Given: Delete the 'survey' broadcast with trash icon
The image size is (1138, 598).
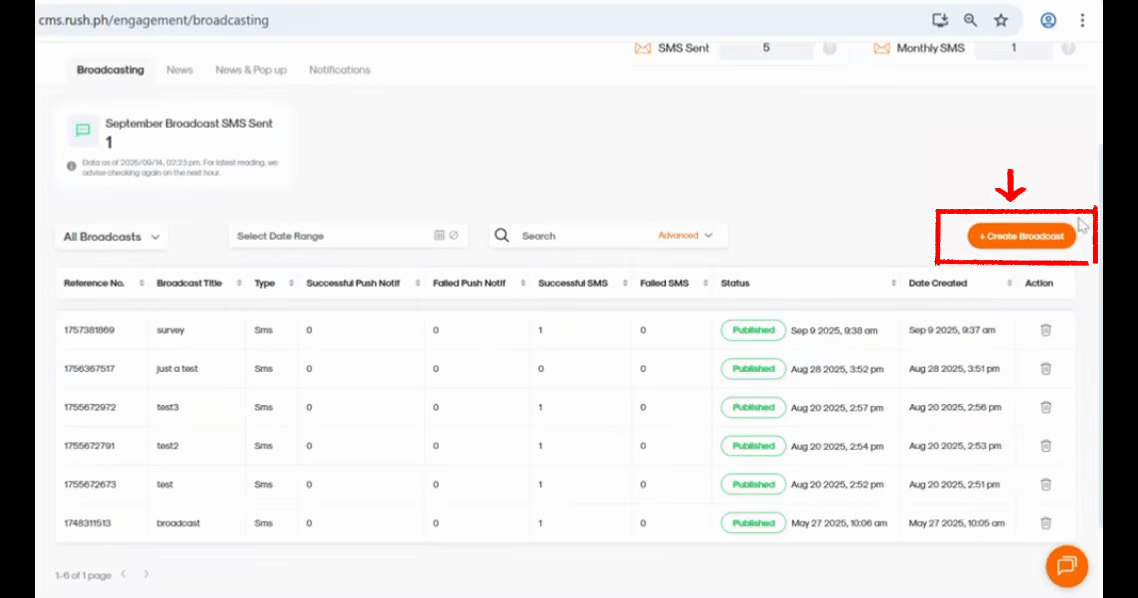Looking at the screenshot, I should (x=1045, y=330).
